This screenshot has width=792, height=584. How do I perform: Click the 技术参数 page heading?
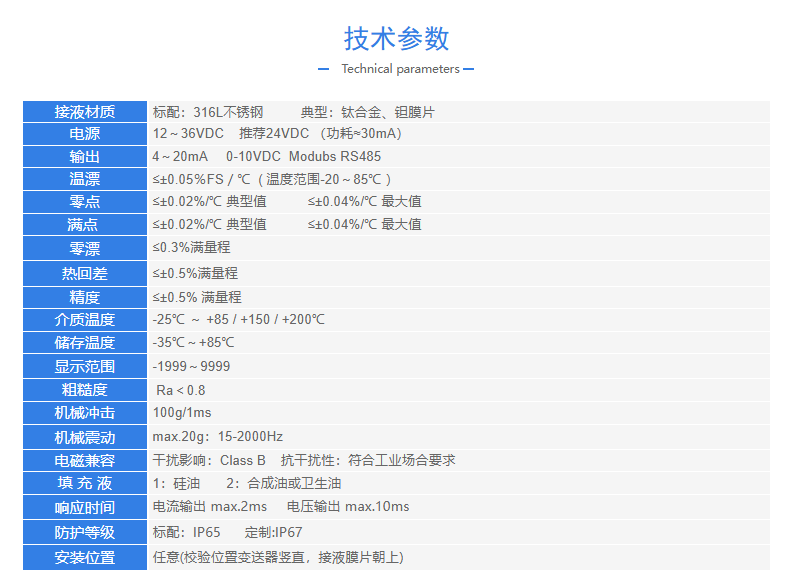point(396,38)
